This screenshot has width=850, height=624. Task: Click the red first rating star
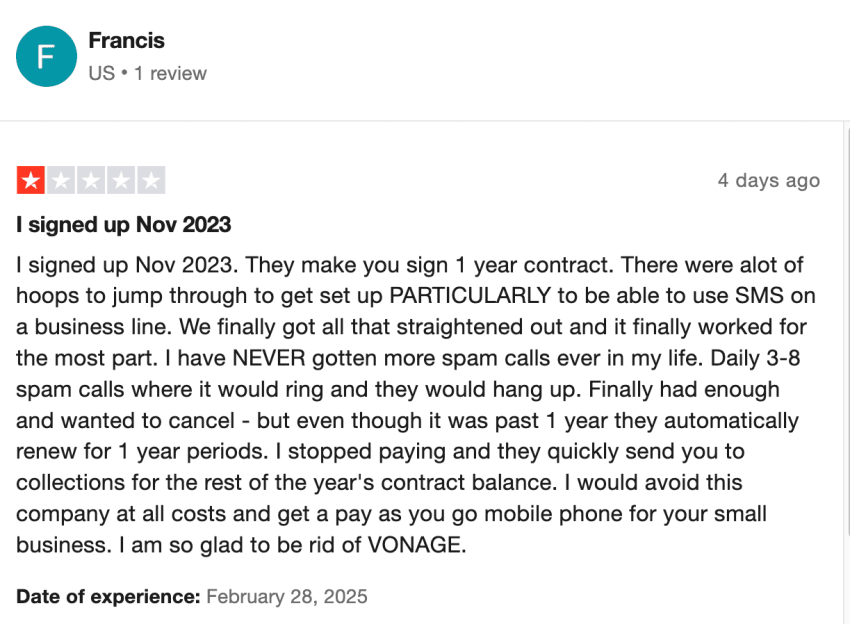(31, 180)
